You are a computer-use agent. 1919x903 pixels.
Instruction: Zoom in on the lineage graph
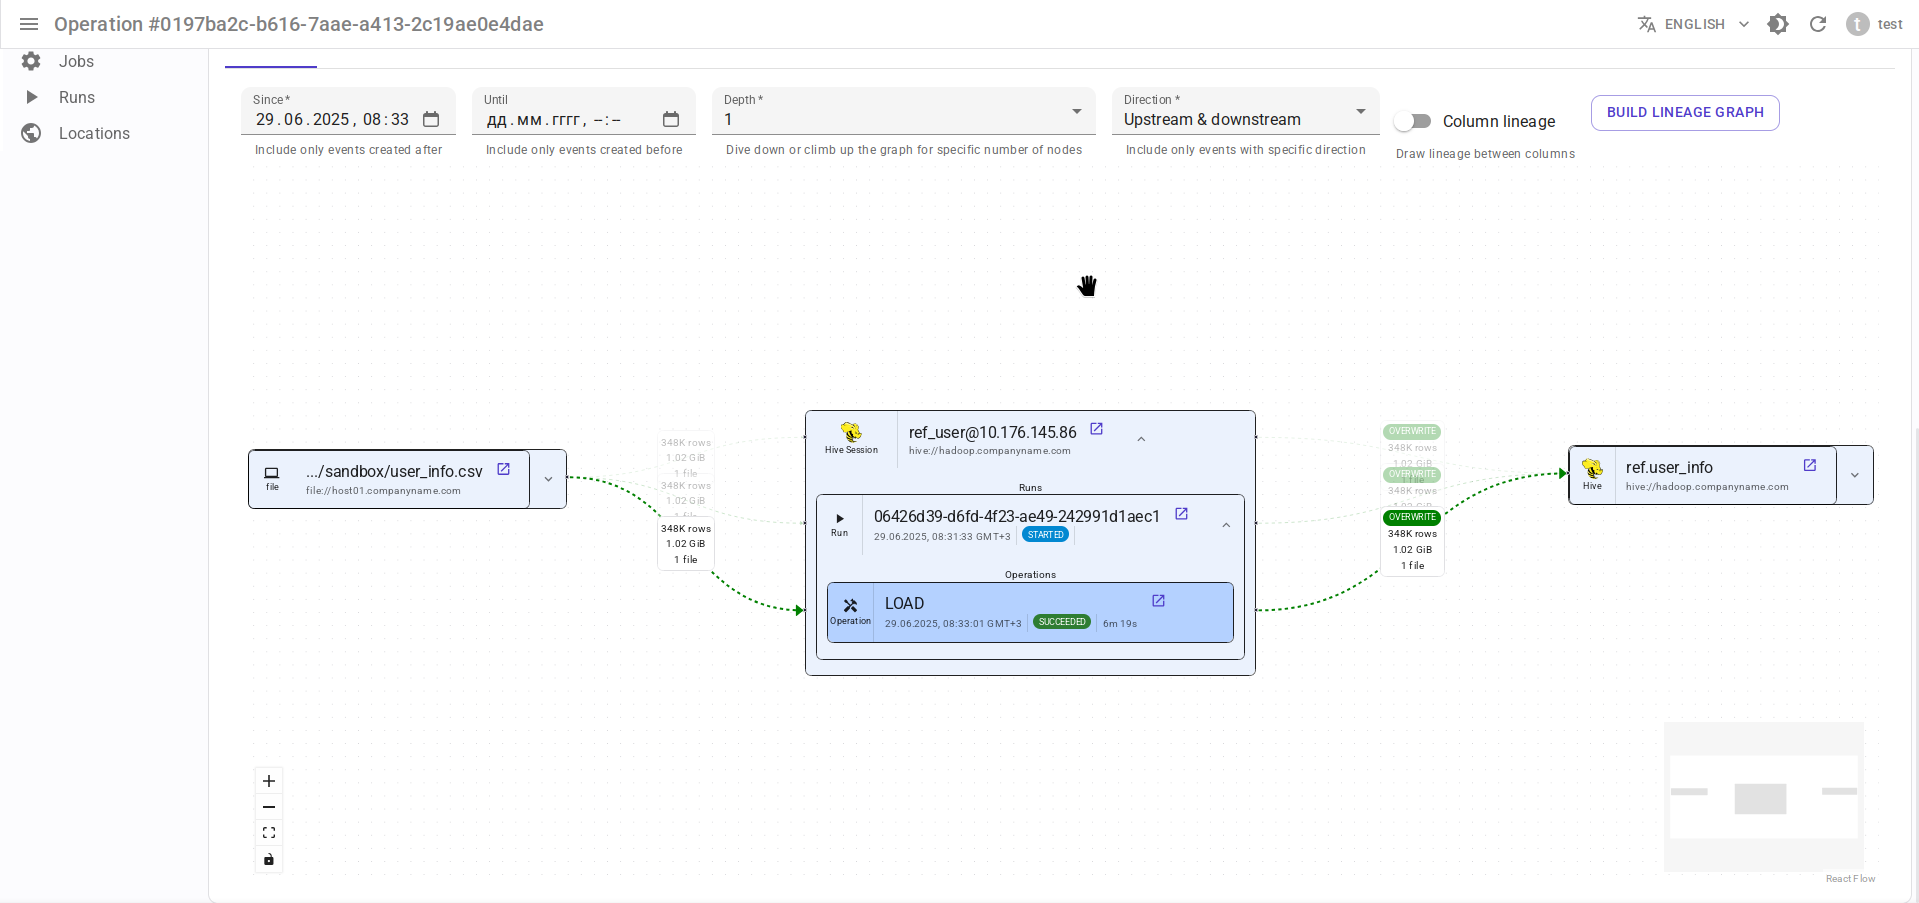pos(269,781)
